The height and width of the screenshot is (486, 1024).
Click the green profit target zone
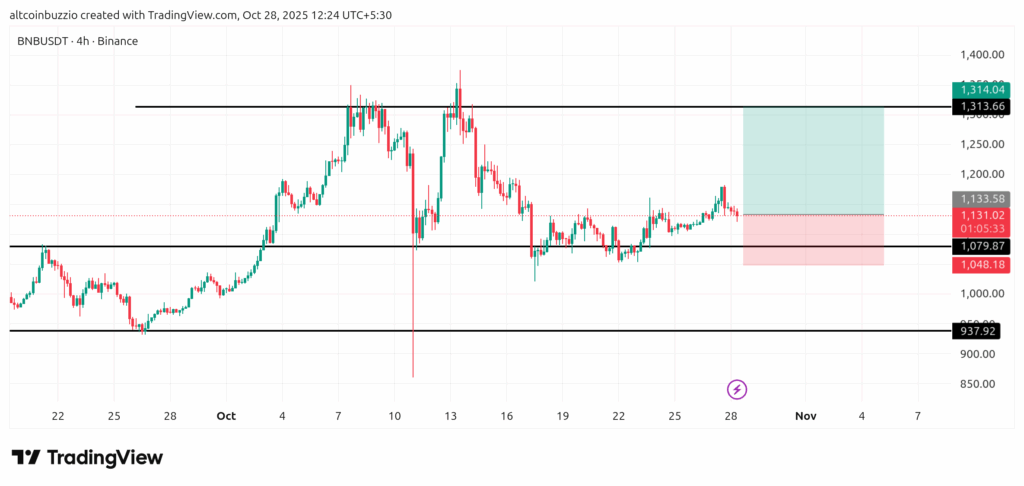tap(813, 160)
